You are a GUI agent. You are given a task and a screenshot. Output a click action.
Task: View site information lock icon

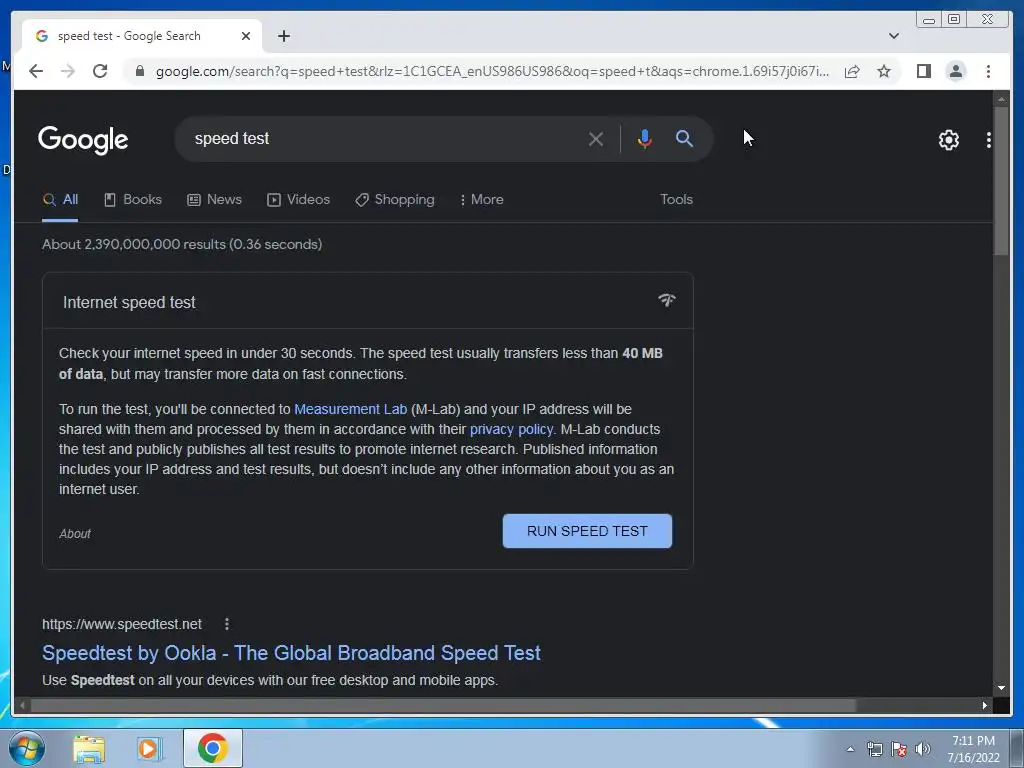[139, 71]
